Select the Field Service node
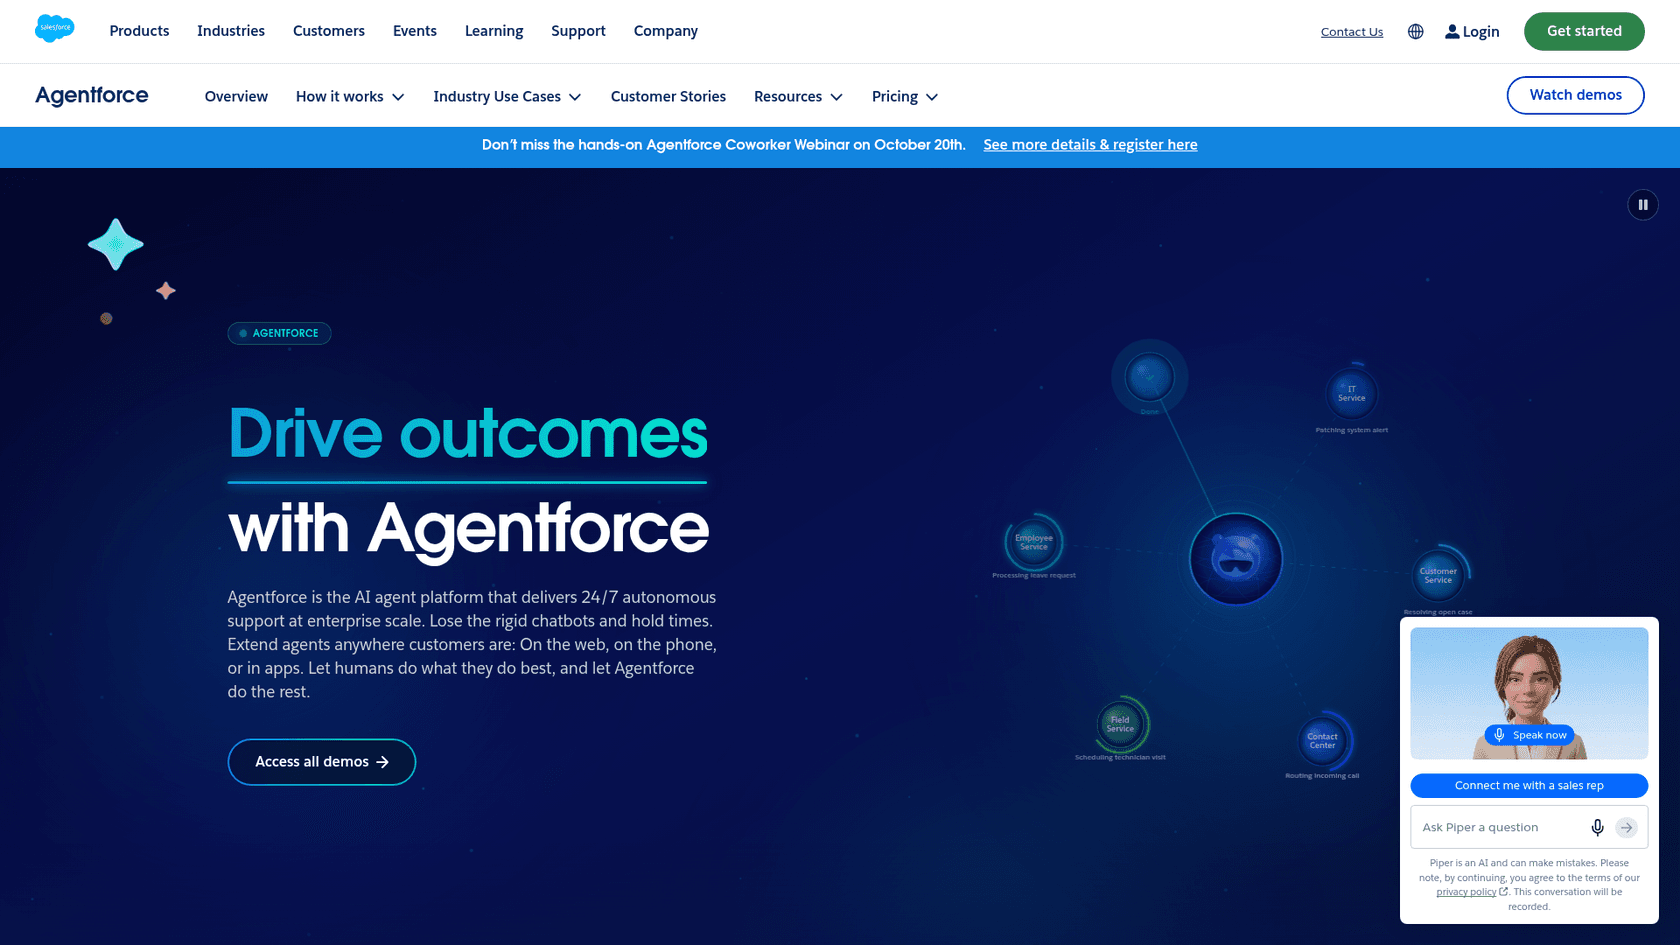The width and height of the screenshot is (1680, 945). pyautogui.click(x=1120, y=724)
